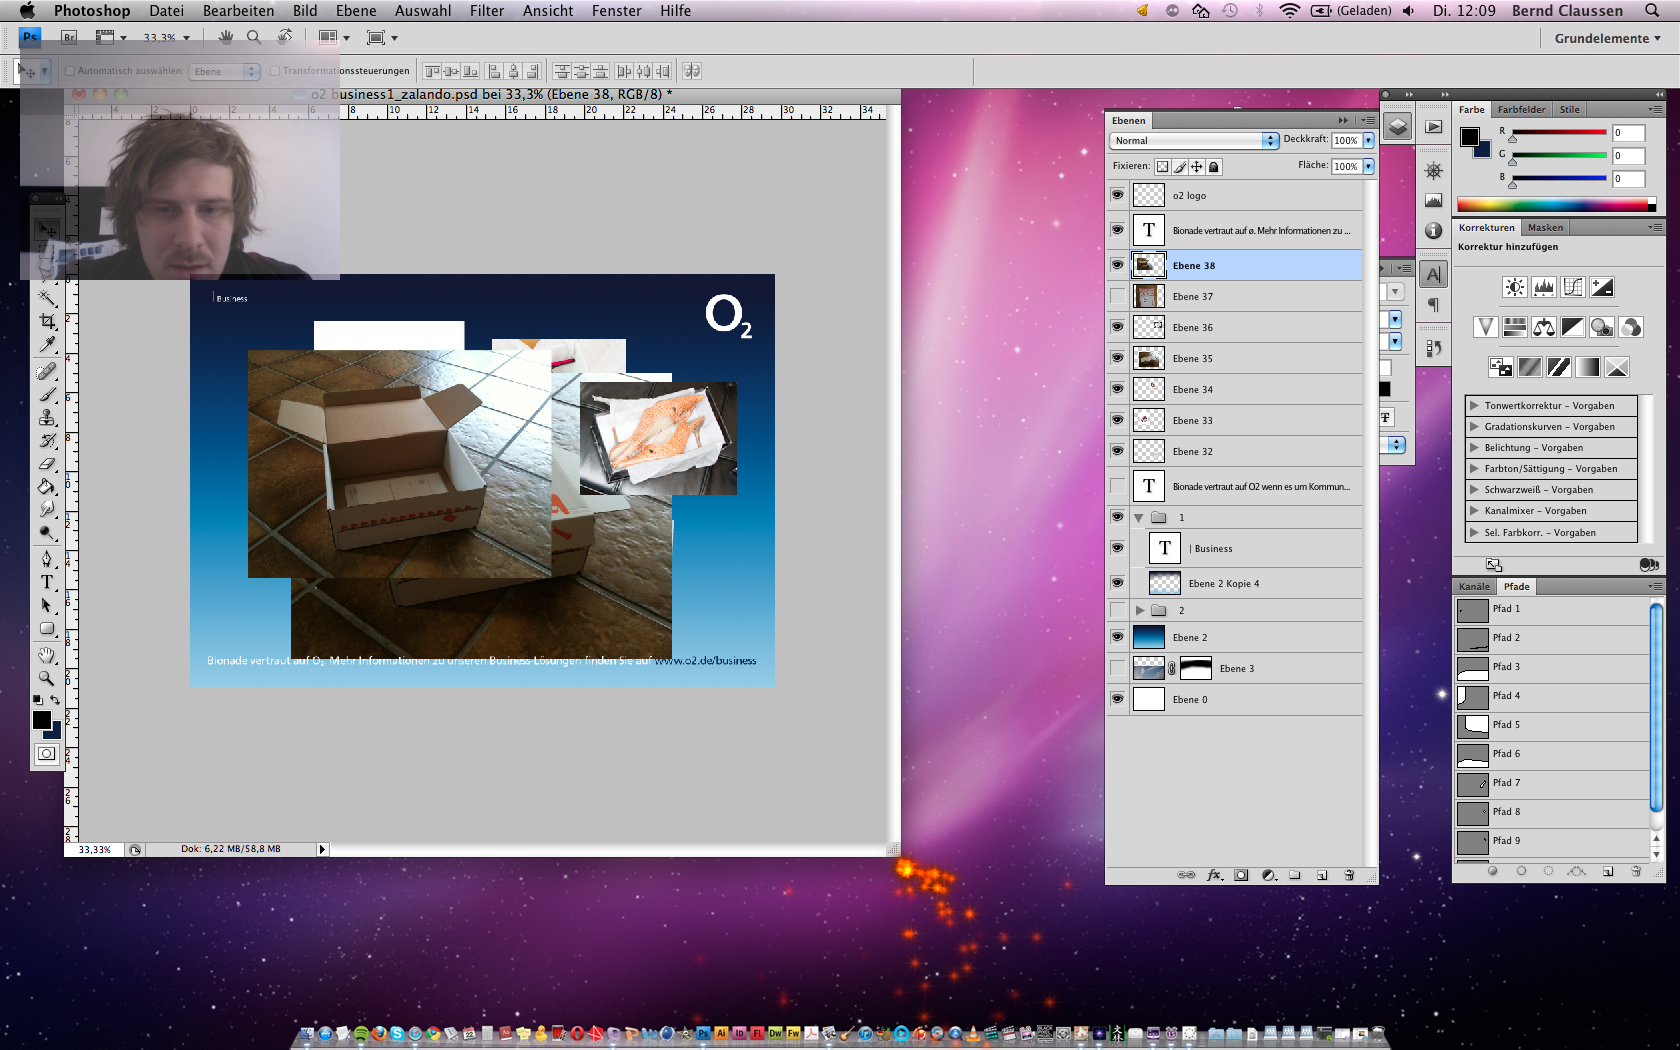
Task: Select the Pen tool
Action: [x=47, y=558]
